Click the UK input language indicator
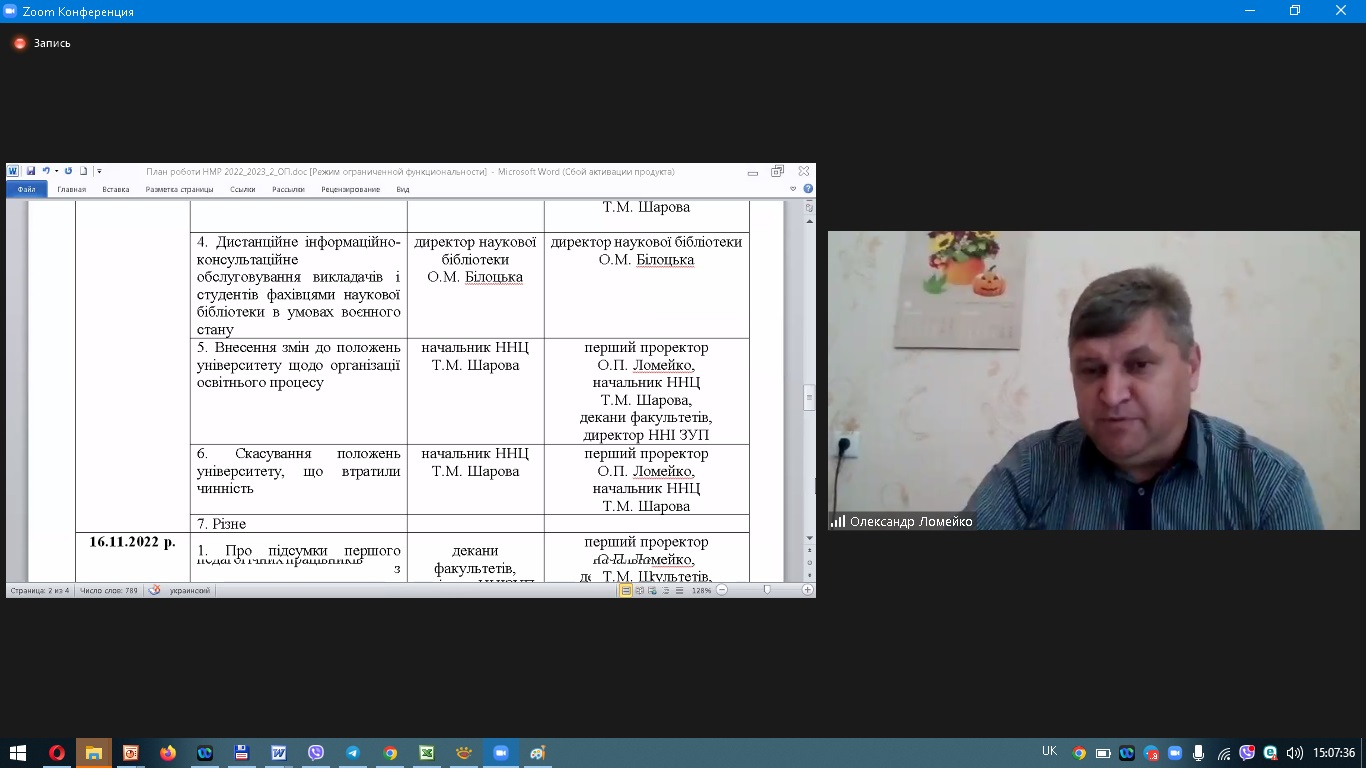The height and width of the screenshot is (770, 1366). click(1049, 752)
